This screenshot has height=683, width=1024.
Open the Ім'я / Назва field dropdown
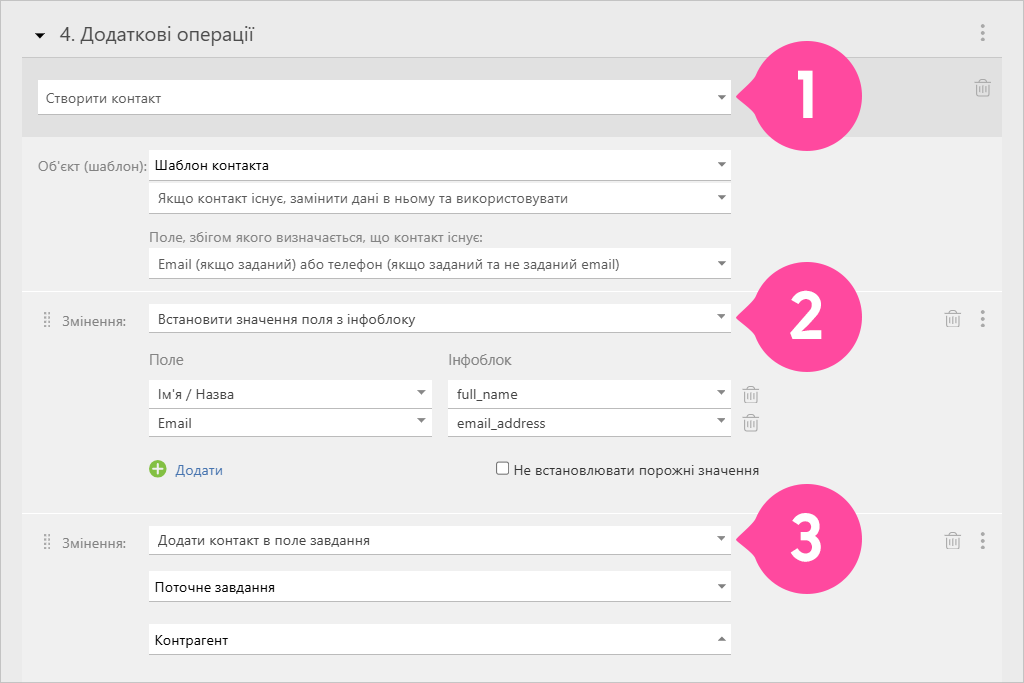[x=290, y=394]
